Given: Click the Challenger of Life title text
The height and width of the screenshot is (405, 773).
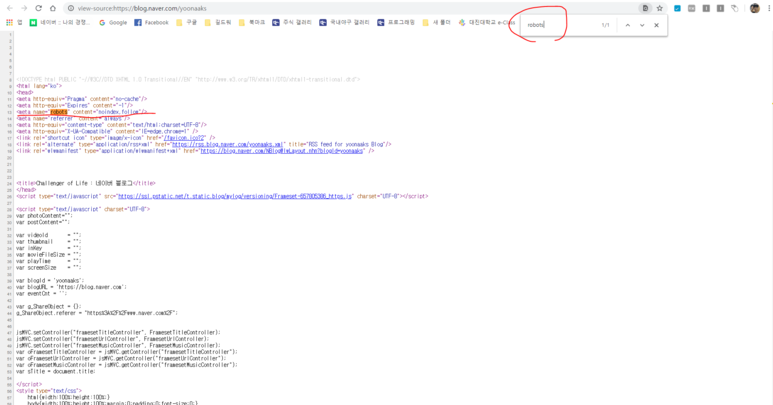Looking at the screenshot, I should (84, 183).
